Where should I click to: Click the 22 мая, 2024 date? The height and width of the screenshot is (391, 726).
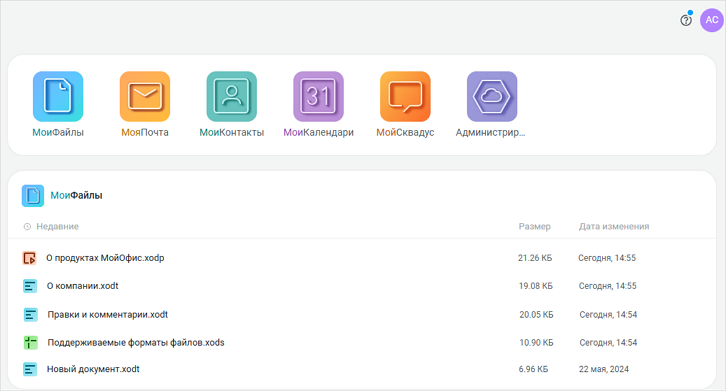click(x=604, y=369)
